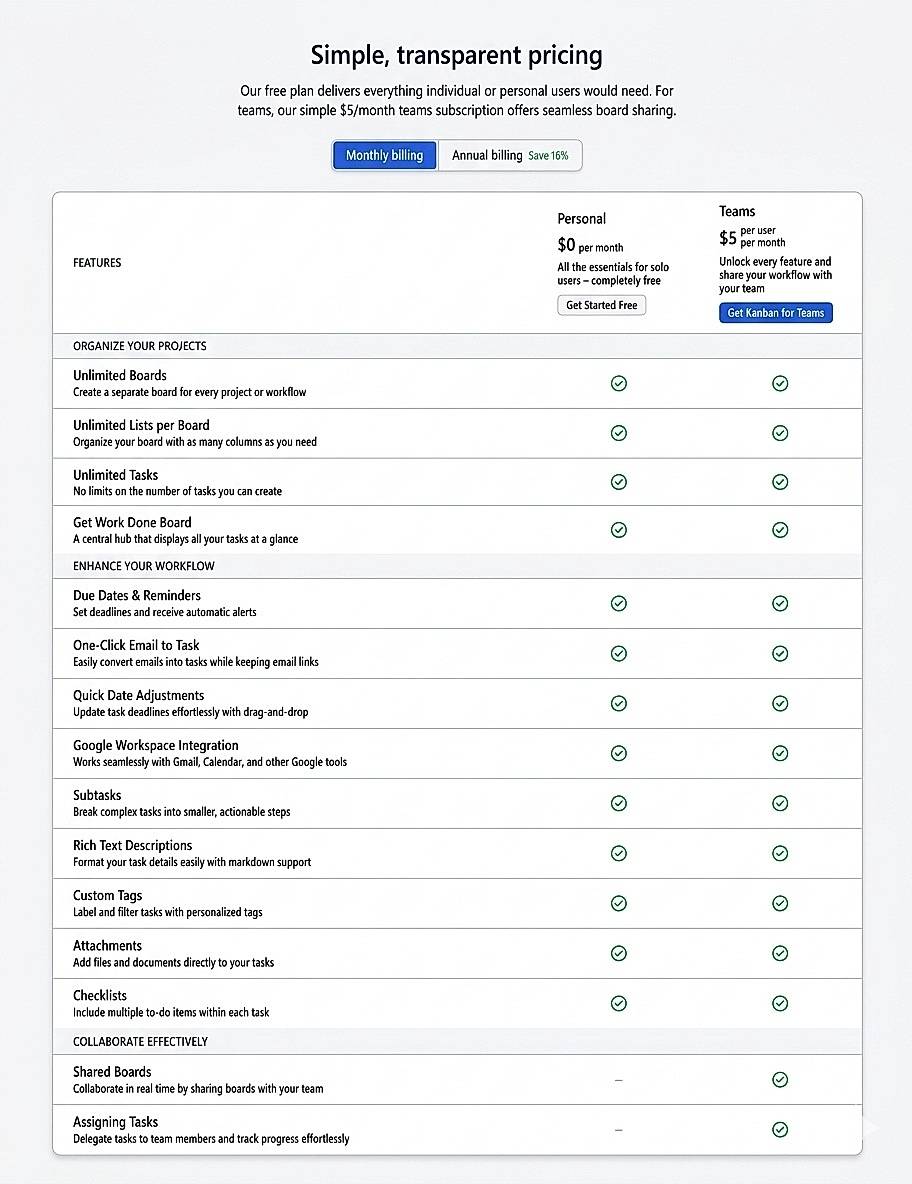912x1184 pixels.
Task: Click Teams checkmark for Unlimited Tasks
Action: tap(780, 482)
